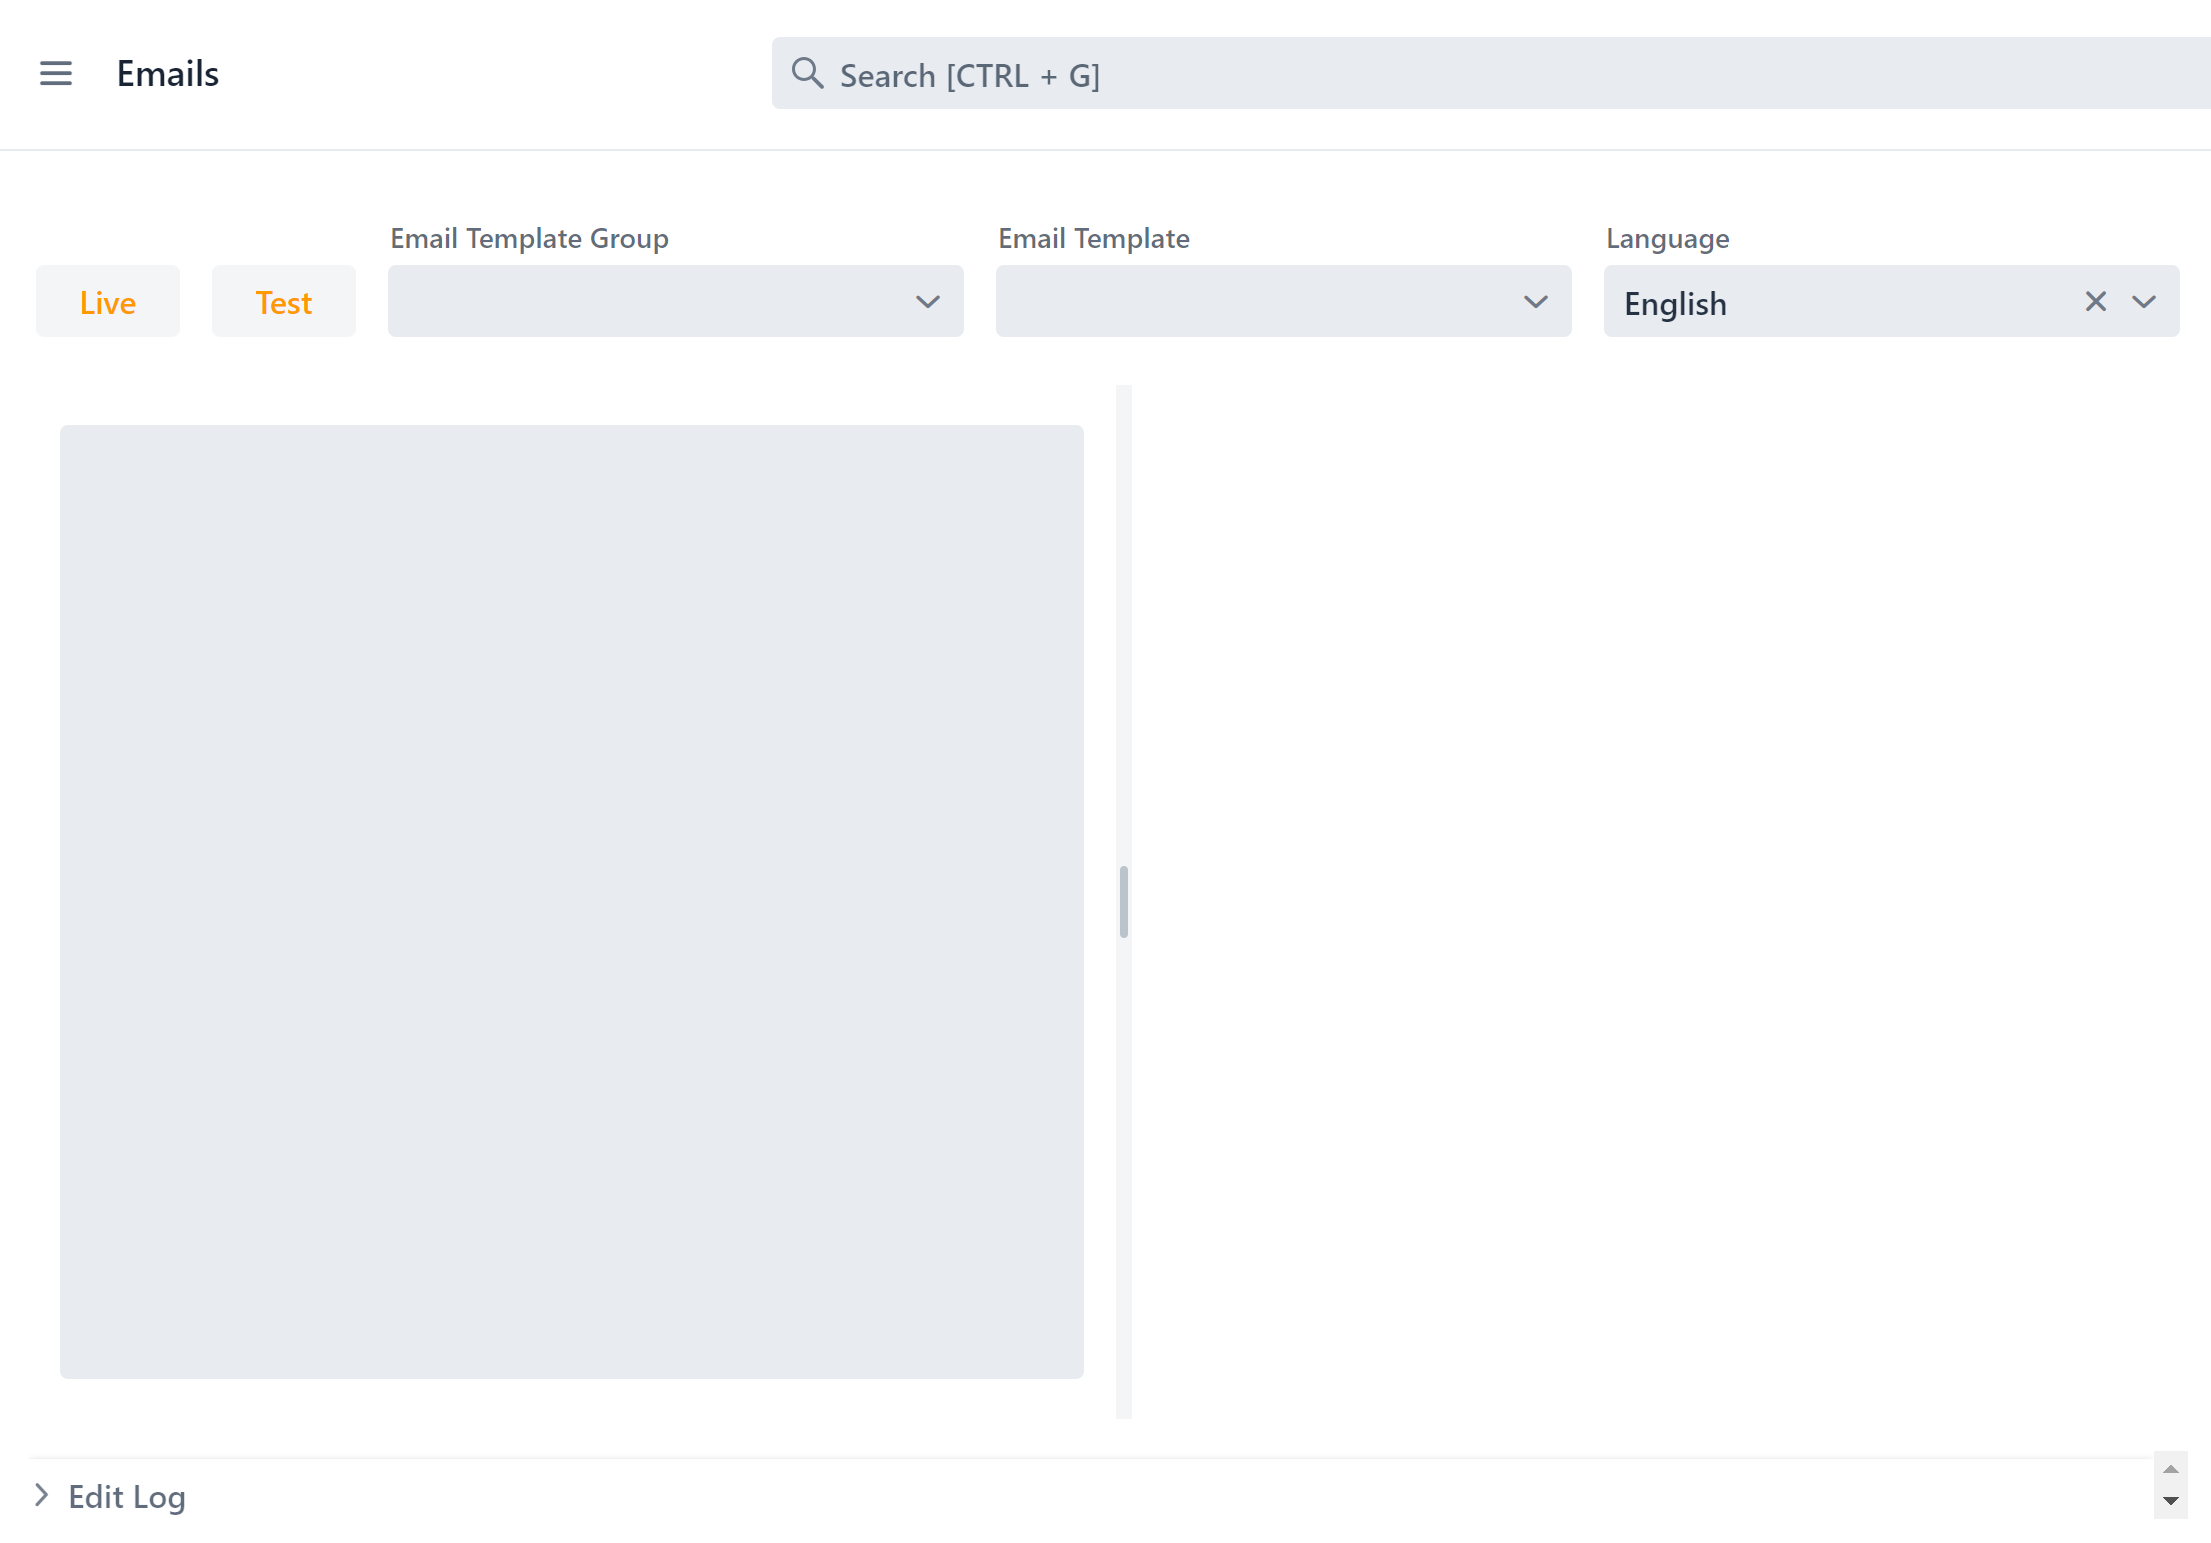Clear the English language selection with the X

tap(2096, 301)
